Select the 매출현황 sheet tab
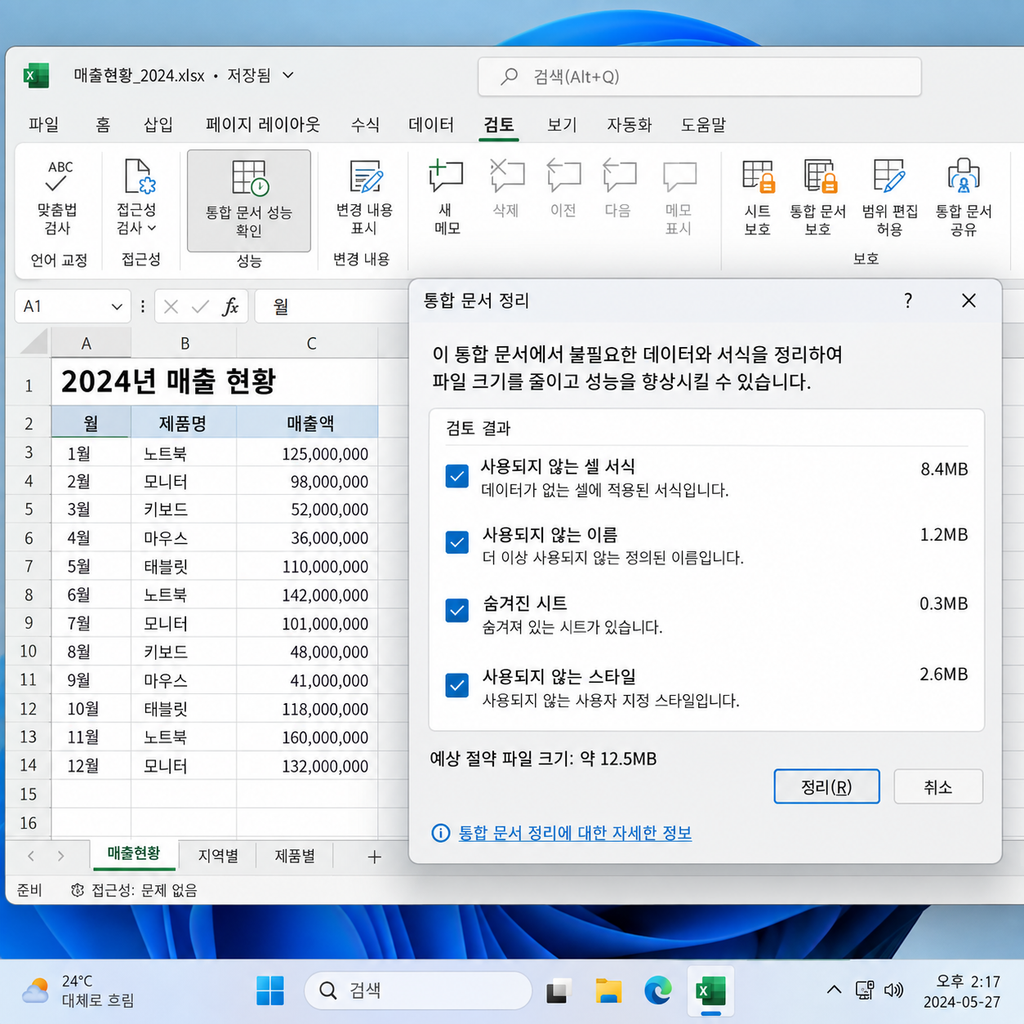This screenshot has width=1024, height=1024. pyautogui.click(x=134, y=854)
